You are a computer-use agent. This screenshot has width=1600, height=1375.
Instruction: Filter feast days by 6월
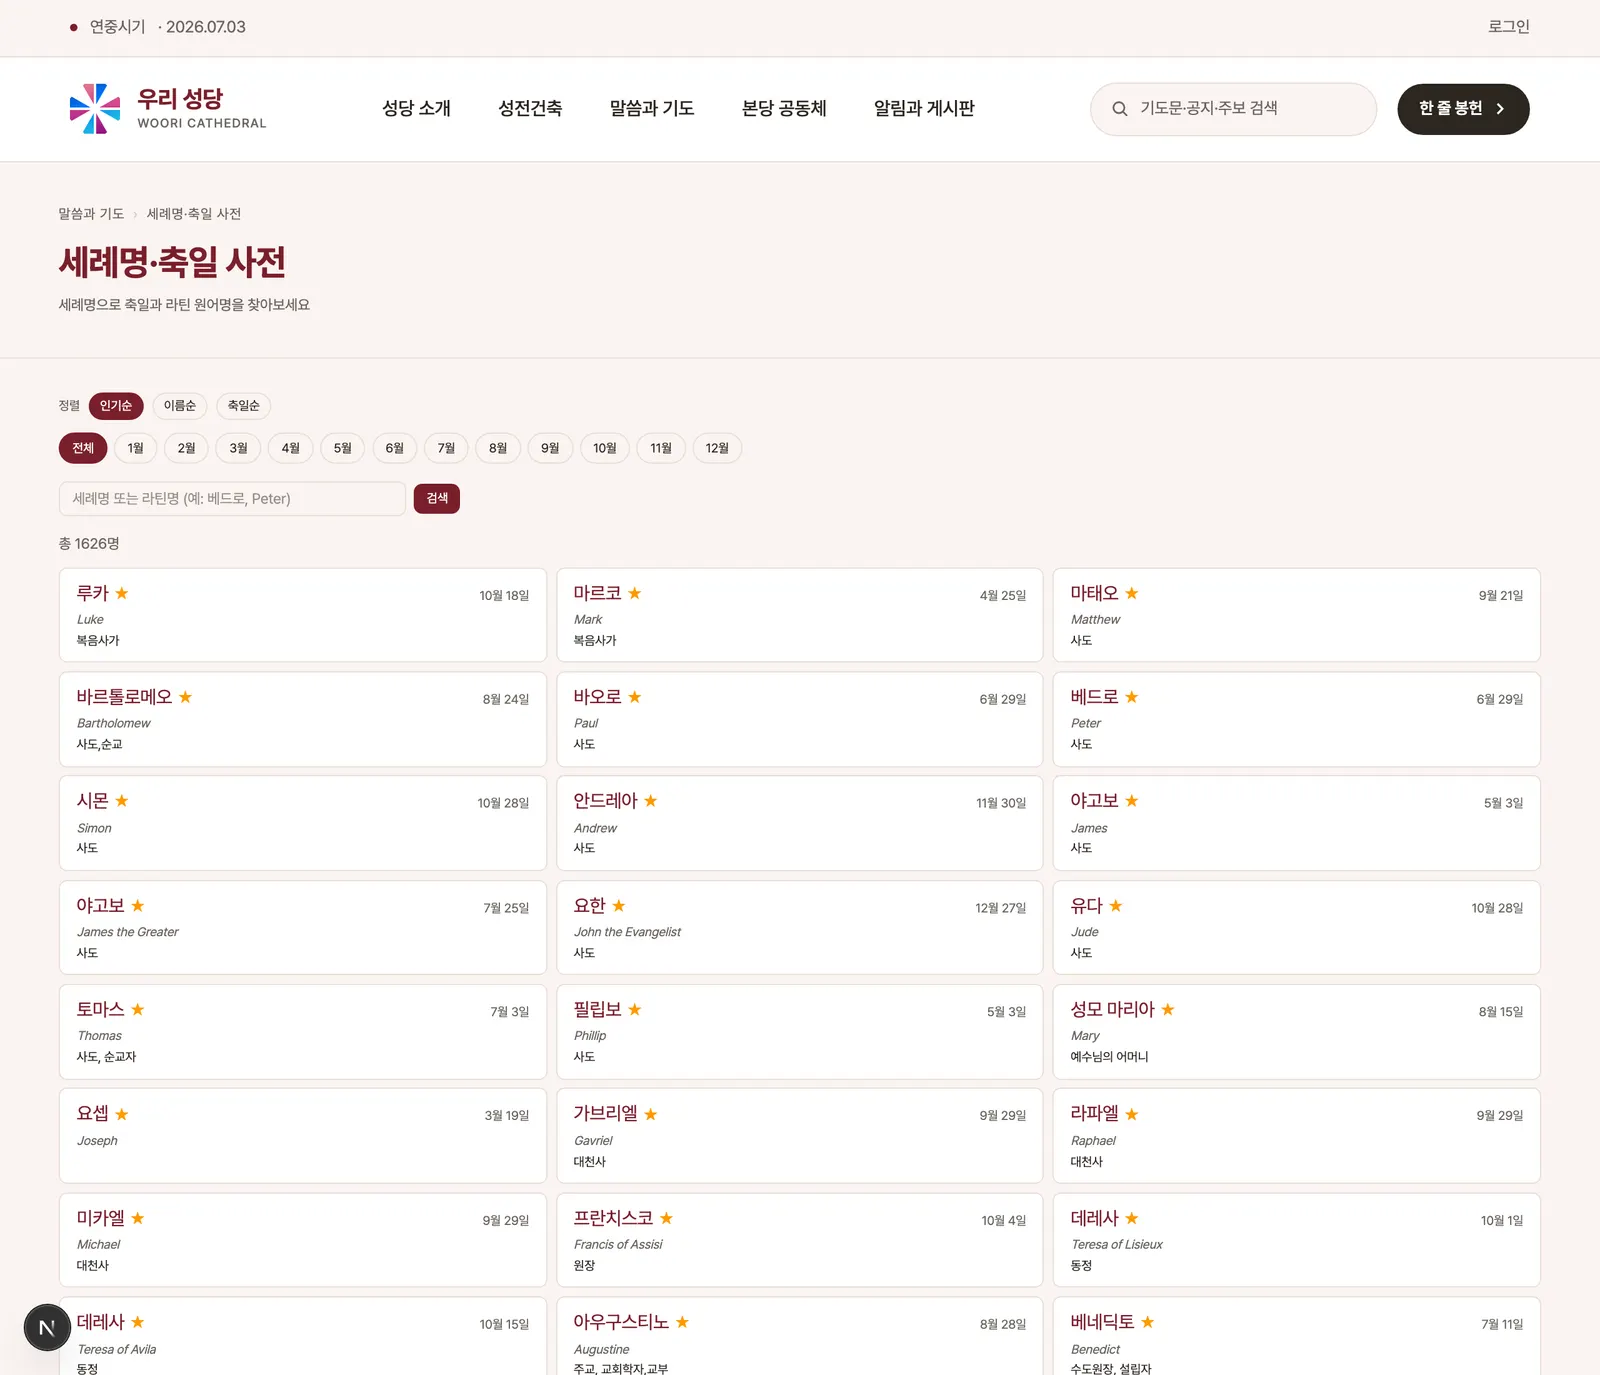click(395, 448)
